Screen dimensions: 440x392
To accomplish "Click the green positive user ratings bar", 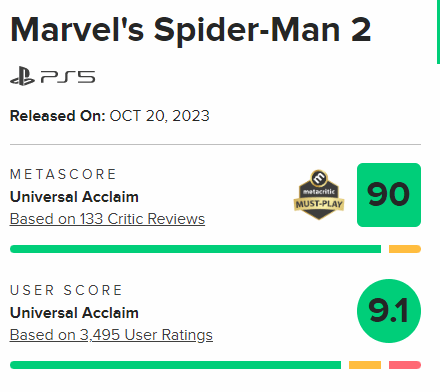I will (175, 365).
